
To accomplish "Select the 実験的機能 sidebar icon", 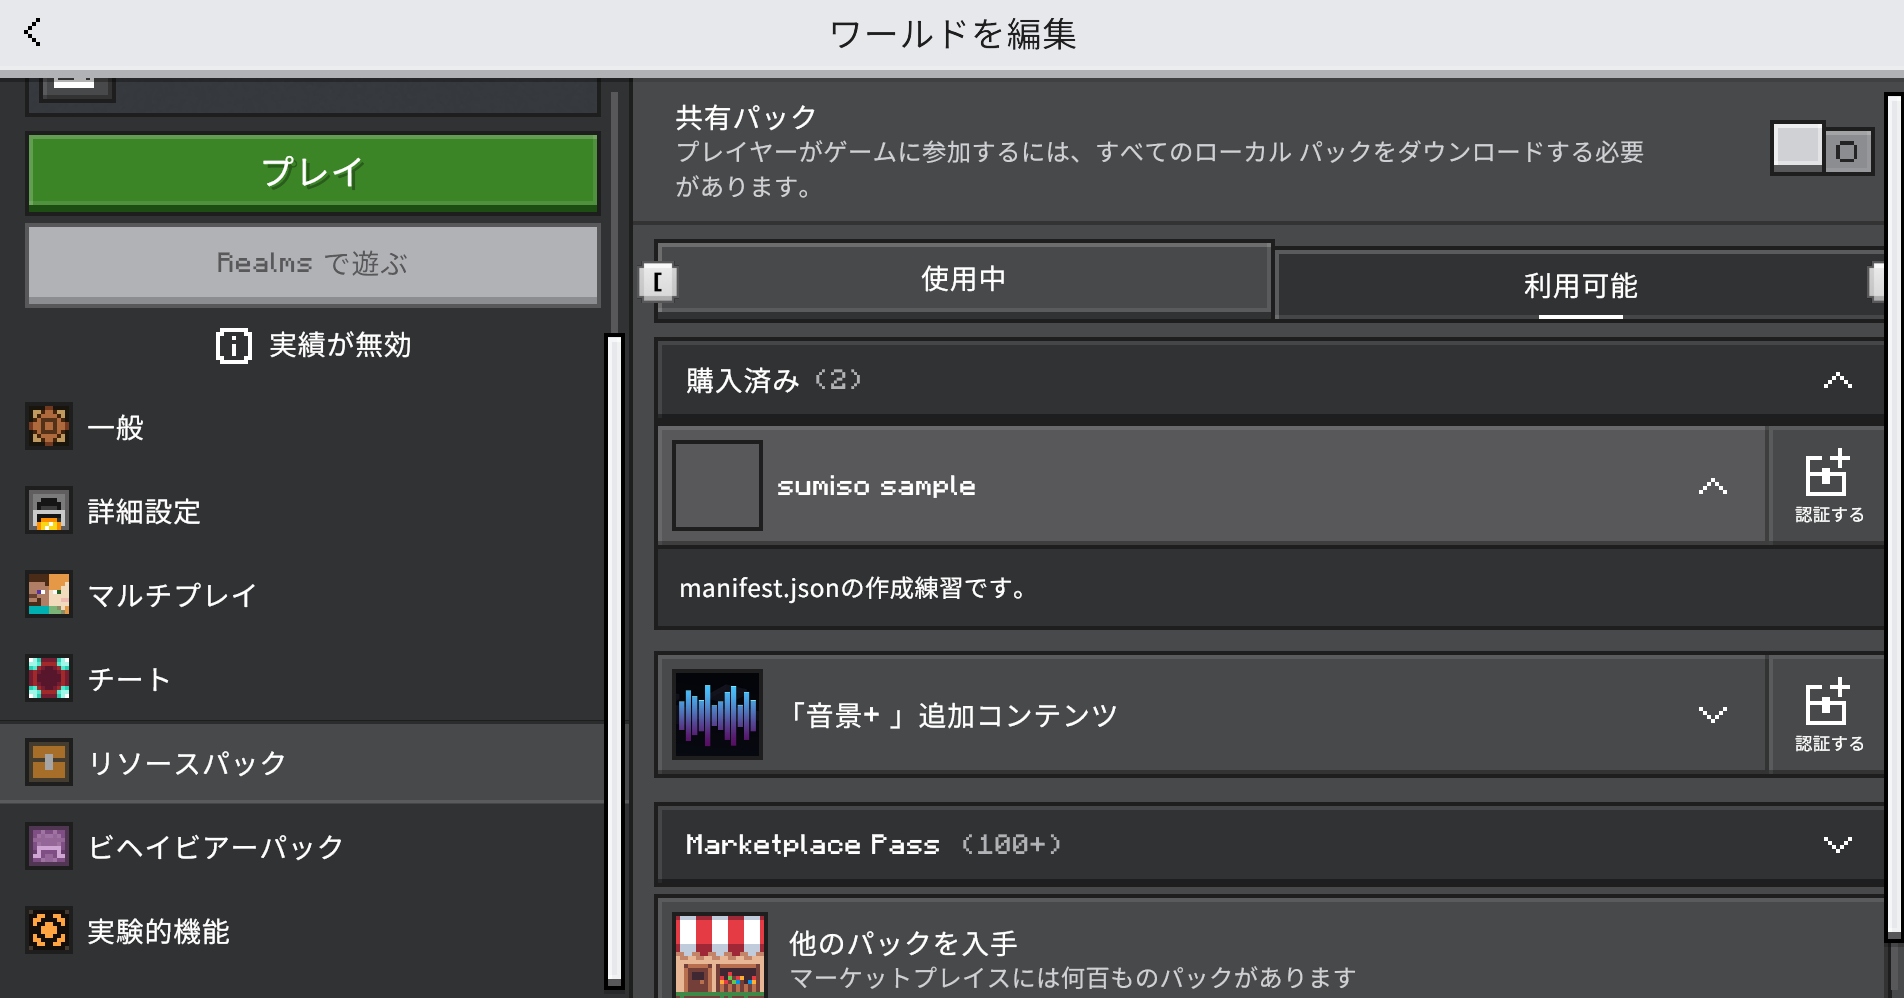I will coord(48,930).
